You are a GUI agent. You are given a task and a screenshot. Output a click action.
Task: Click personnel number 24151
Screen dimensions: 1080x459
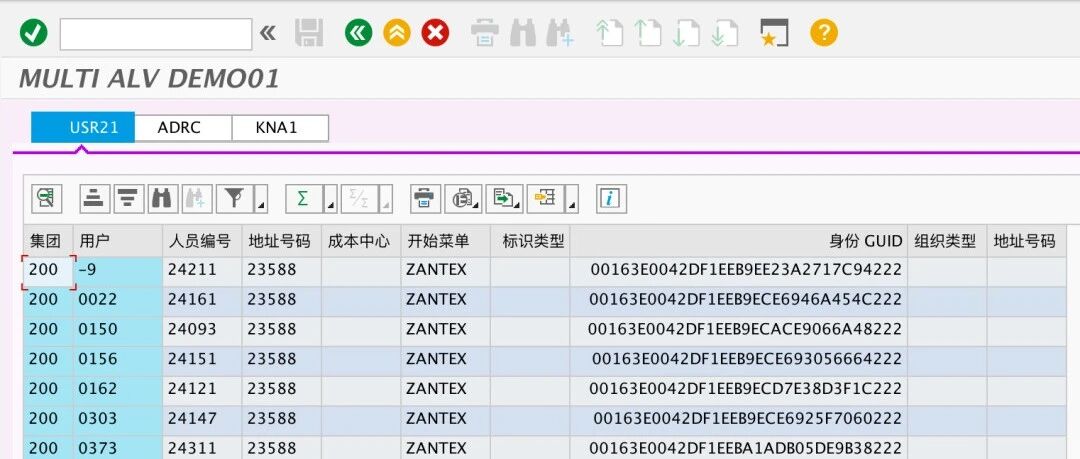pyautogui.click(x=202, y=359)
